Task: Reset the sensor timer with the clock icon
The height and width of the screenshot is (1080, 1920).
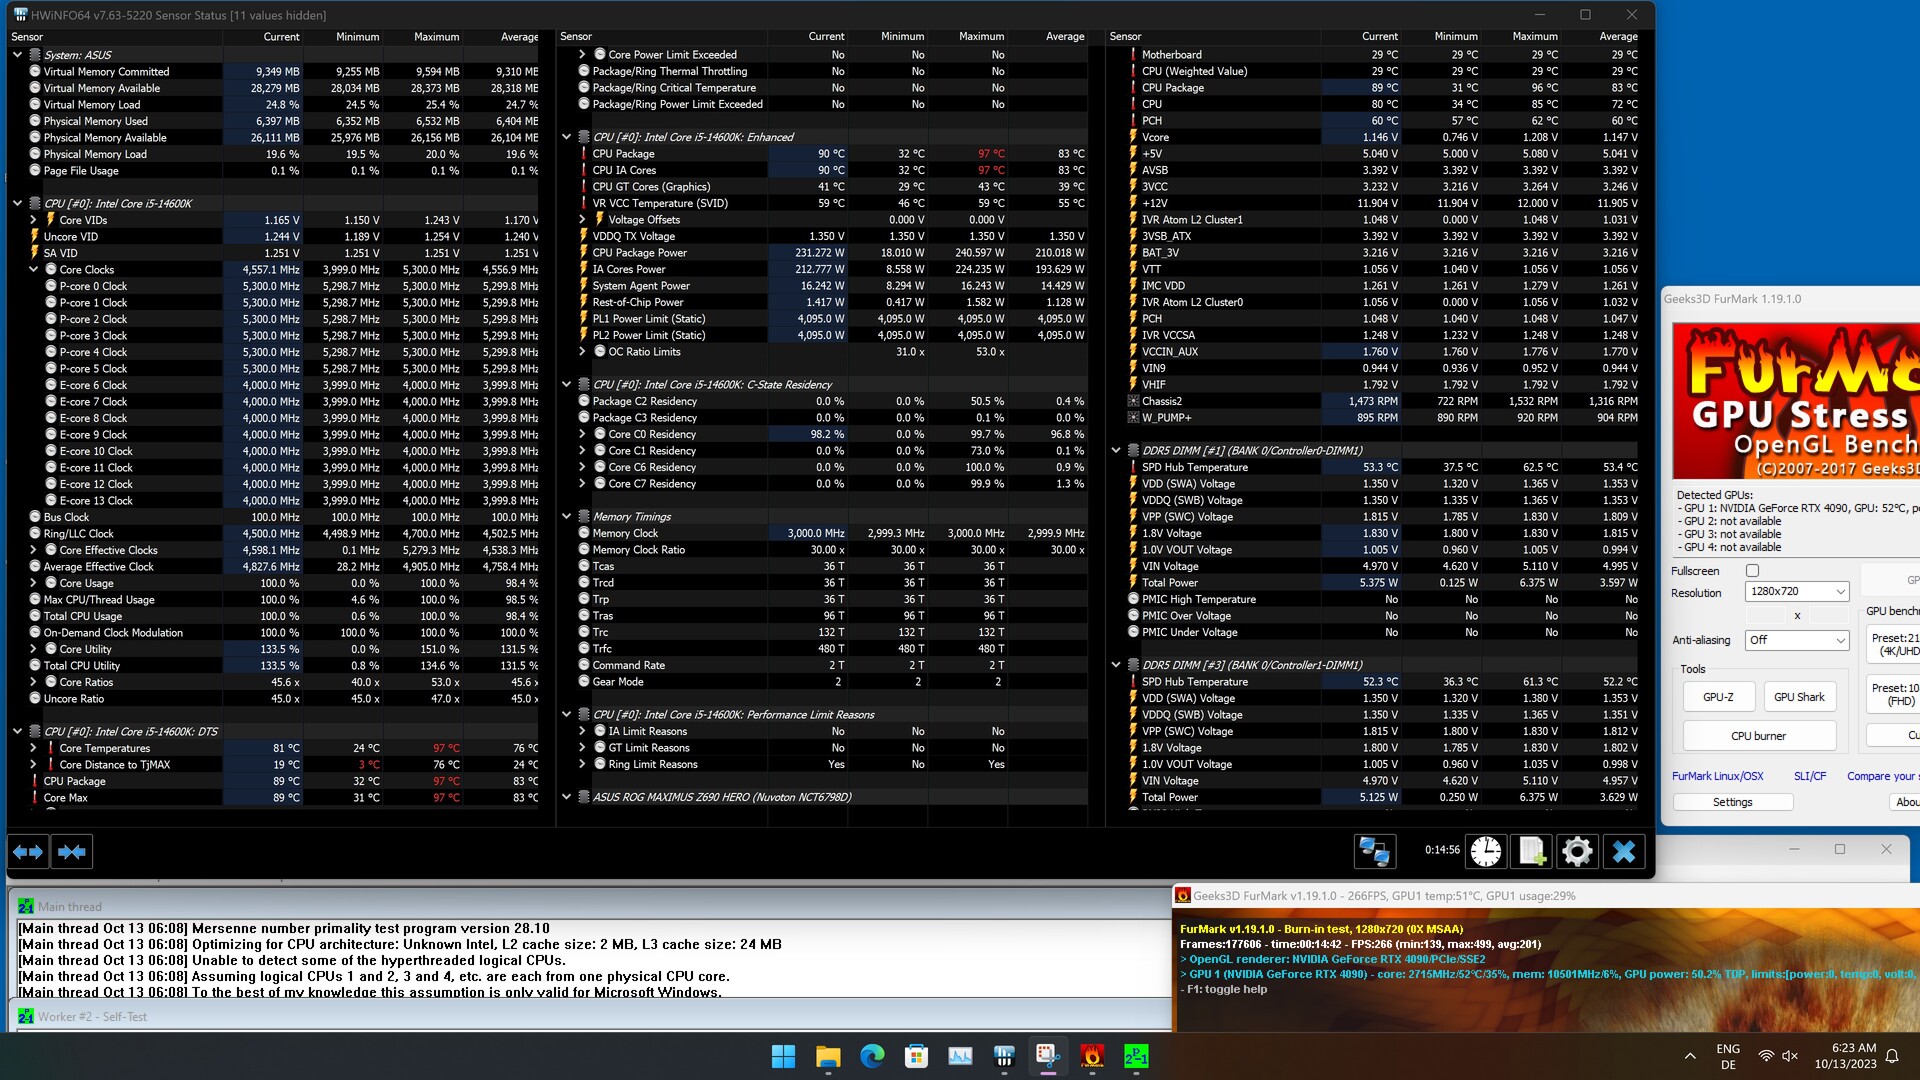Action: tap(1486, 851)
